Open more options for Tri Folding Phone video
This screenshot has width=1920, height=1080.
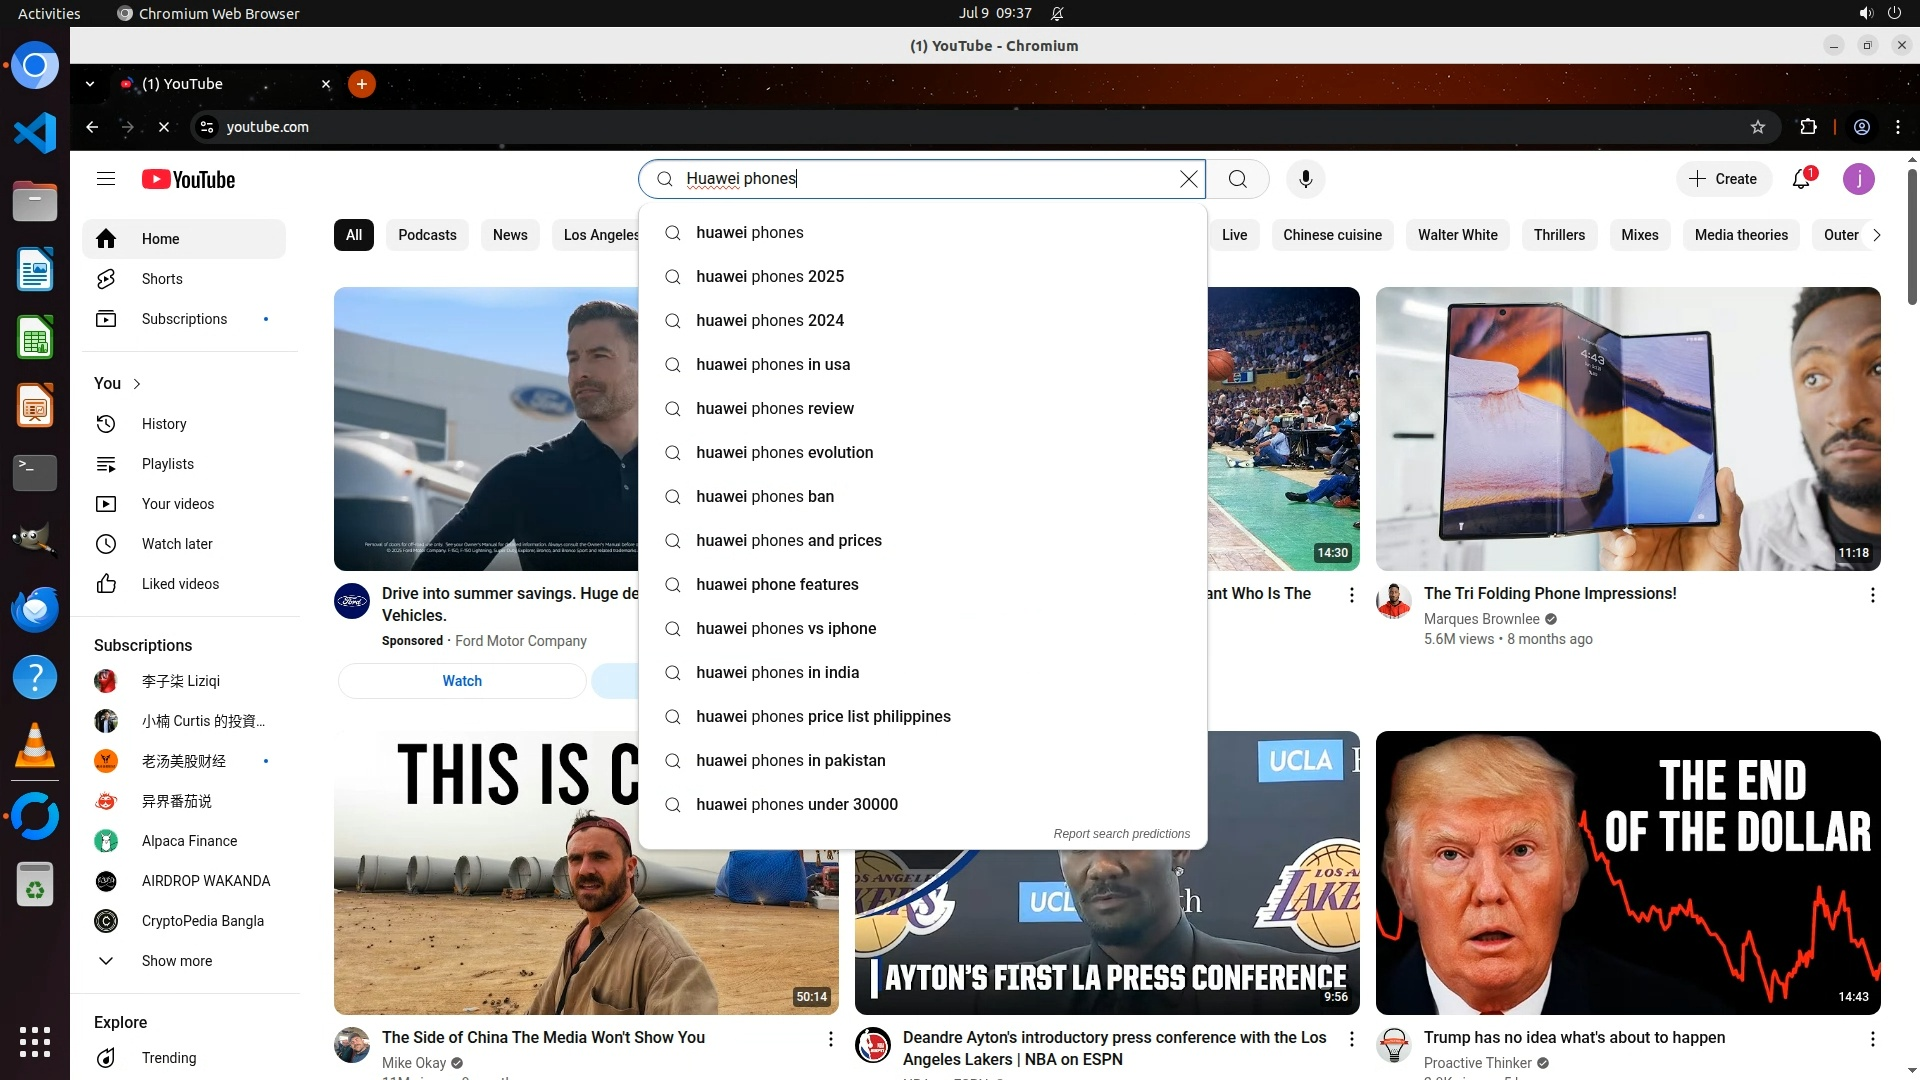[x=1872, y=595]
